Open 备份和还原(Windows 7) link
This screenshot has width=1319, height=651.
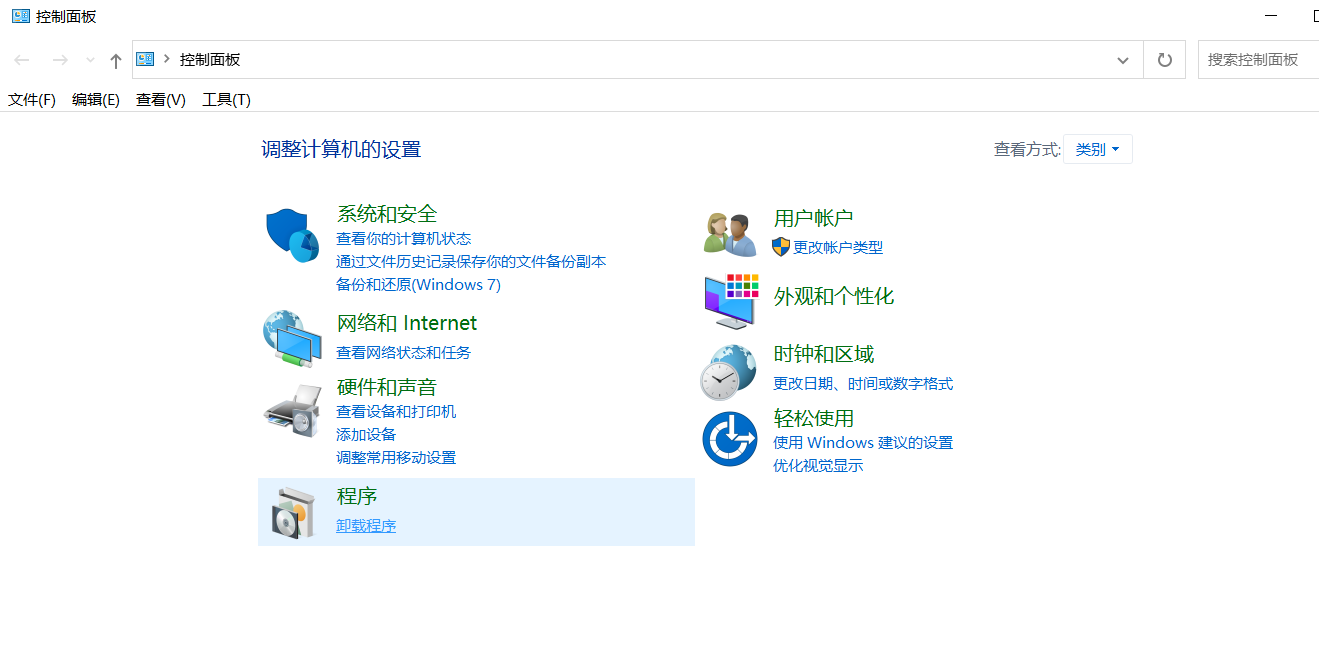pos(418,284)
